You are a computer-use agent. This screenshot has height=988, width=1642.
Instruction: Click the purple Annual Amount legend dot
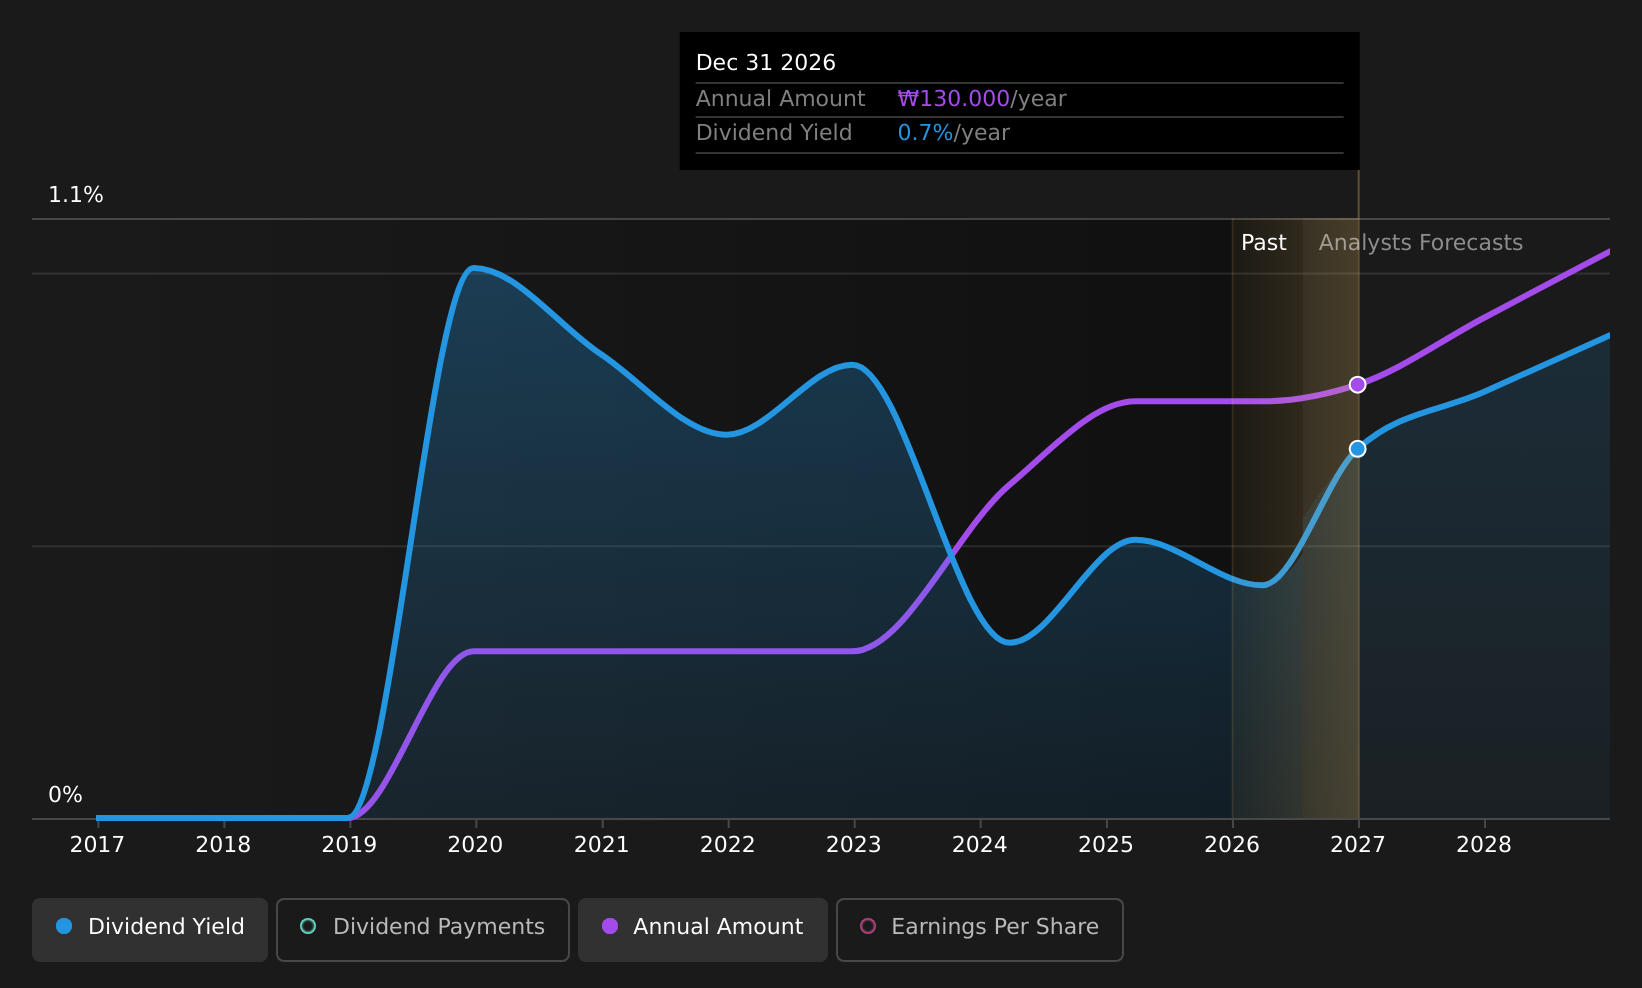pos(610,926)
